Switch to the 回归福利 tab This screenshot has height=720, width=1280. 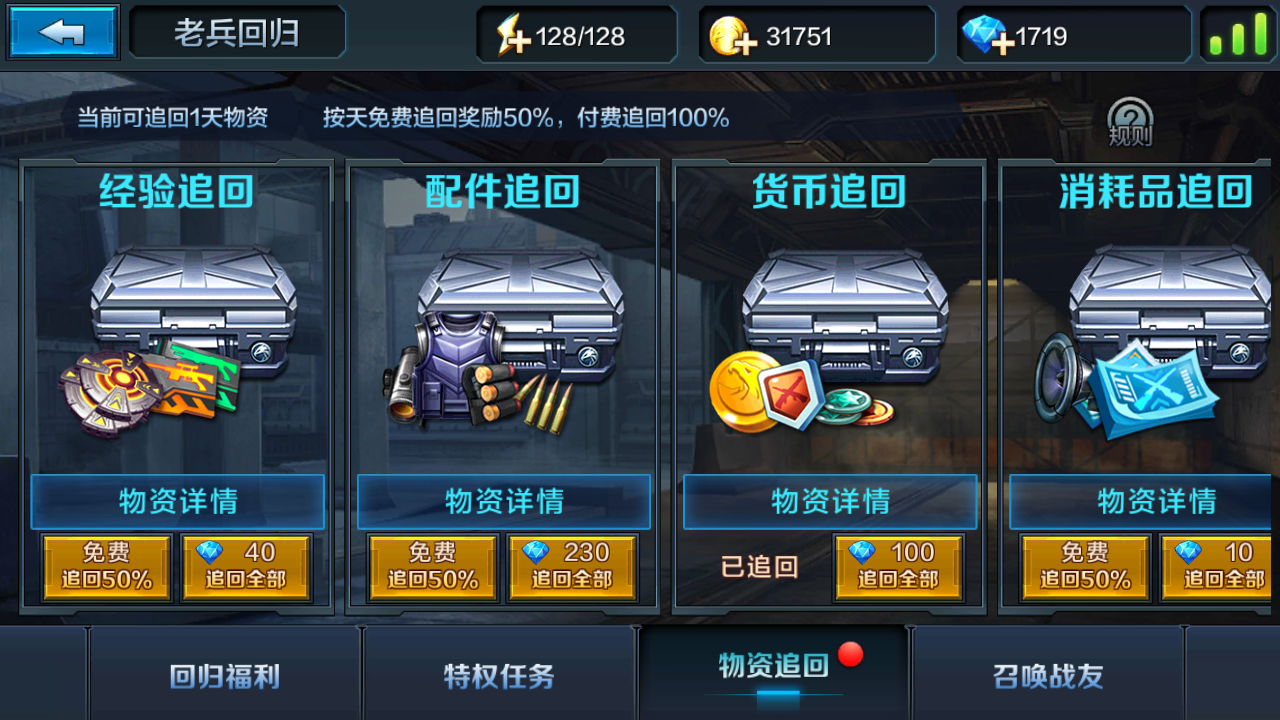pyautogui.click(x=224, y=676)
